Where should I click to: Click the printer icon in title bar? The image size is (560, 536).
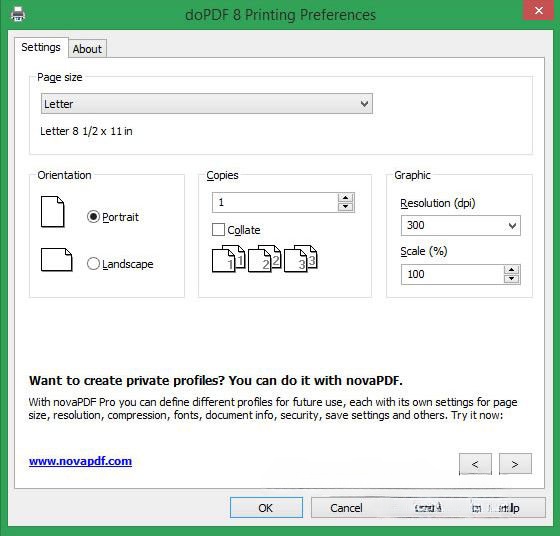[18, 14]
